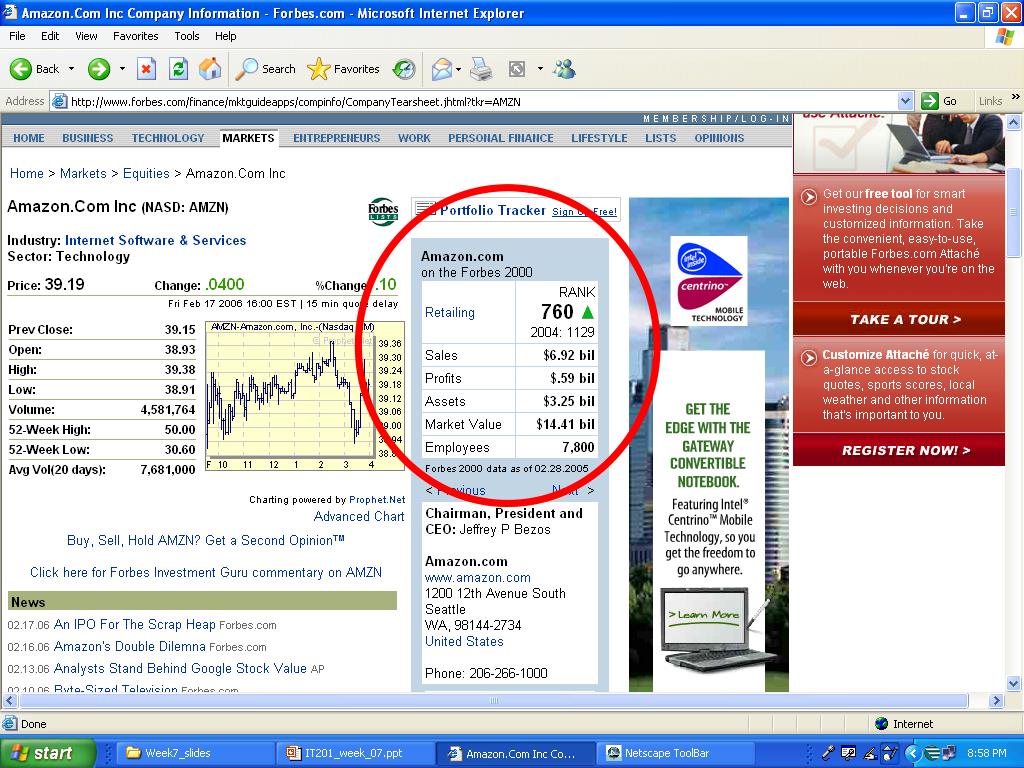The image size is (1024, 768).
Task: Click the REGISTER NOW button
Action: [899, 450]
